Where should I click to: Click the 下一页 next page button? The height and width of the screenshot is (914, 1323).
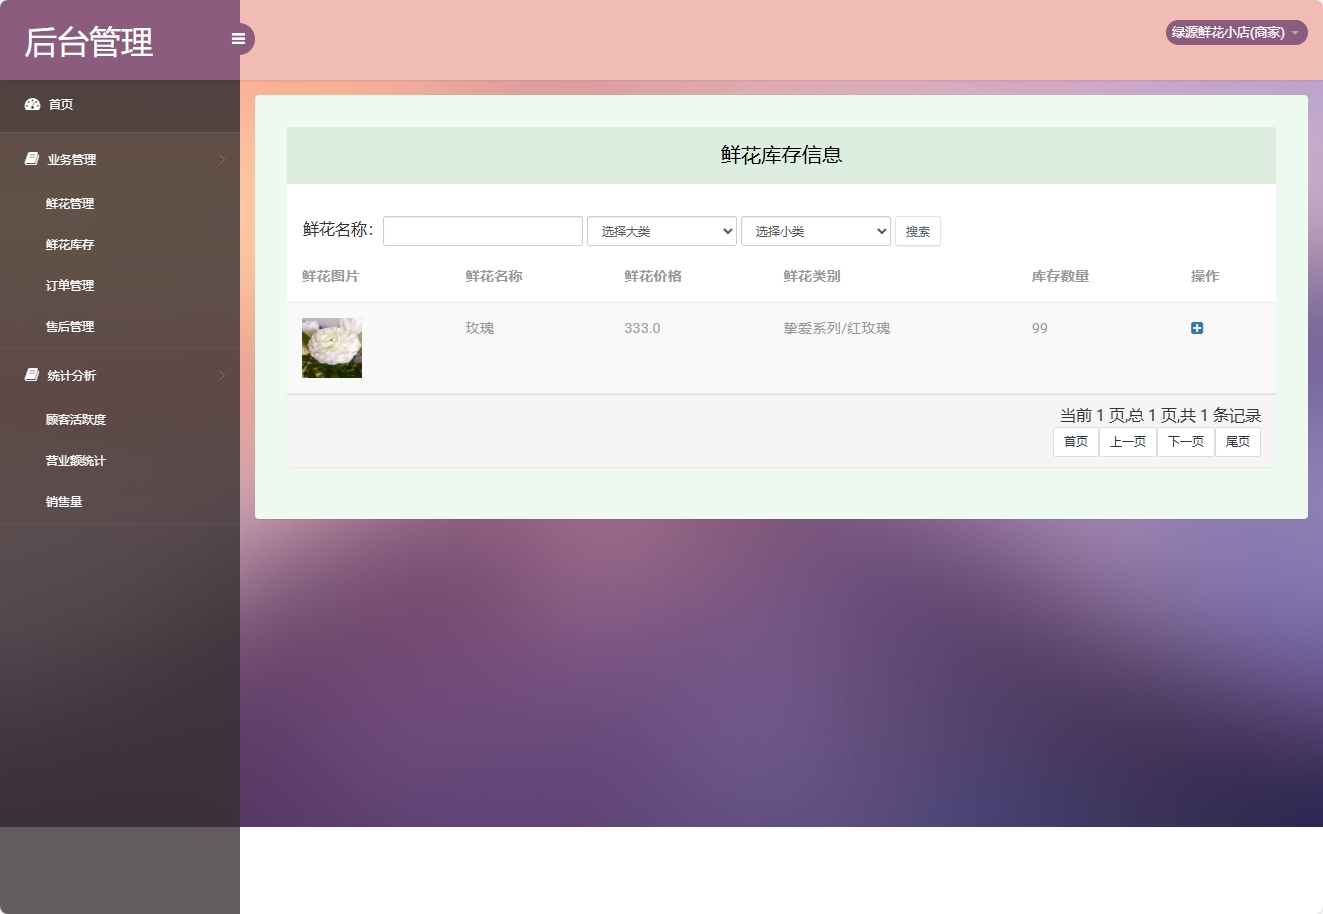pos(1186,442)
